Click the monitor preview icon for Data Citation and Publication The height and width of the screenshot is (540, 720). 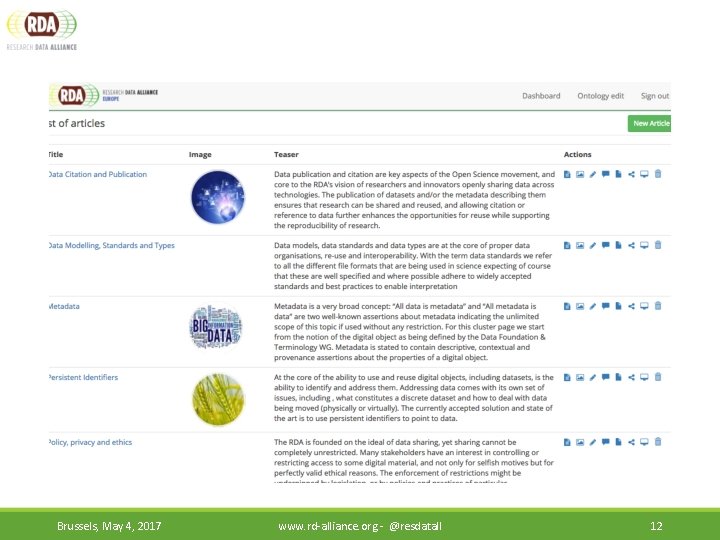coord(644,174)
